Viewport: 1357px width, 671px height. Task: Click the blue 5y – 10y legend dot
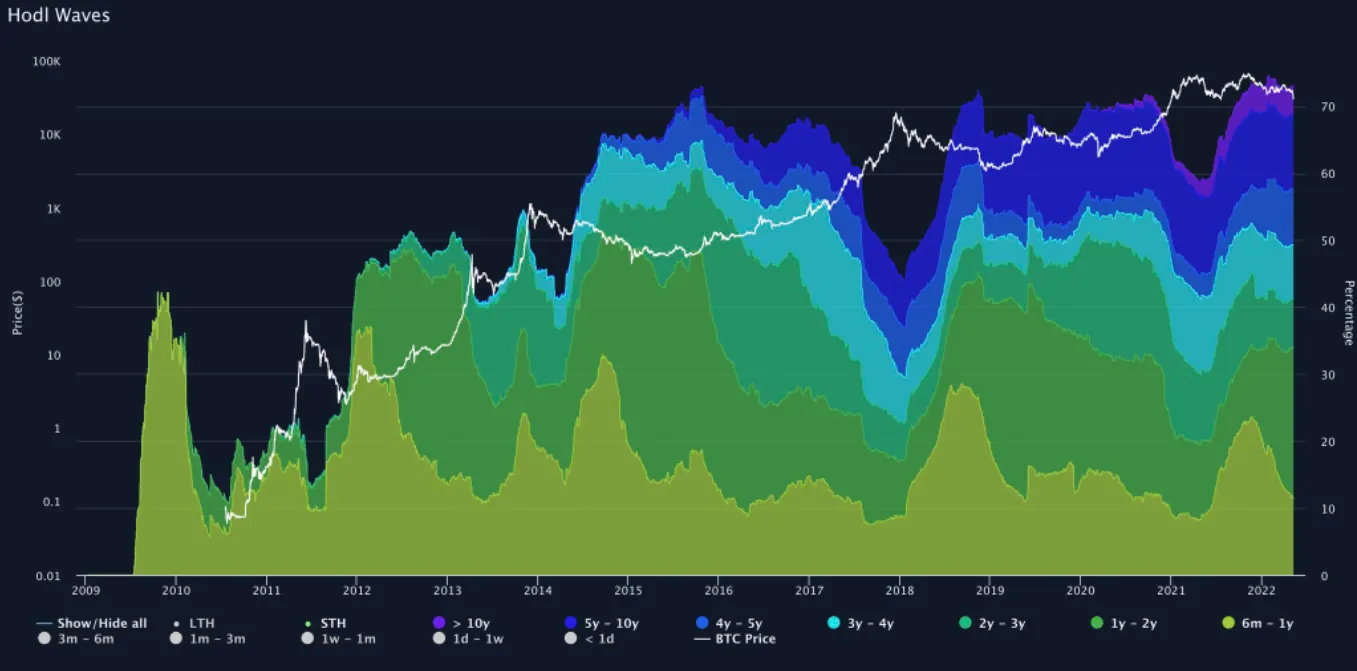pos(570,621)
